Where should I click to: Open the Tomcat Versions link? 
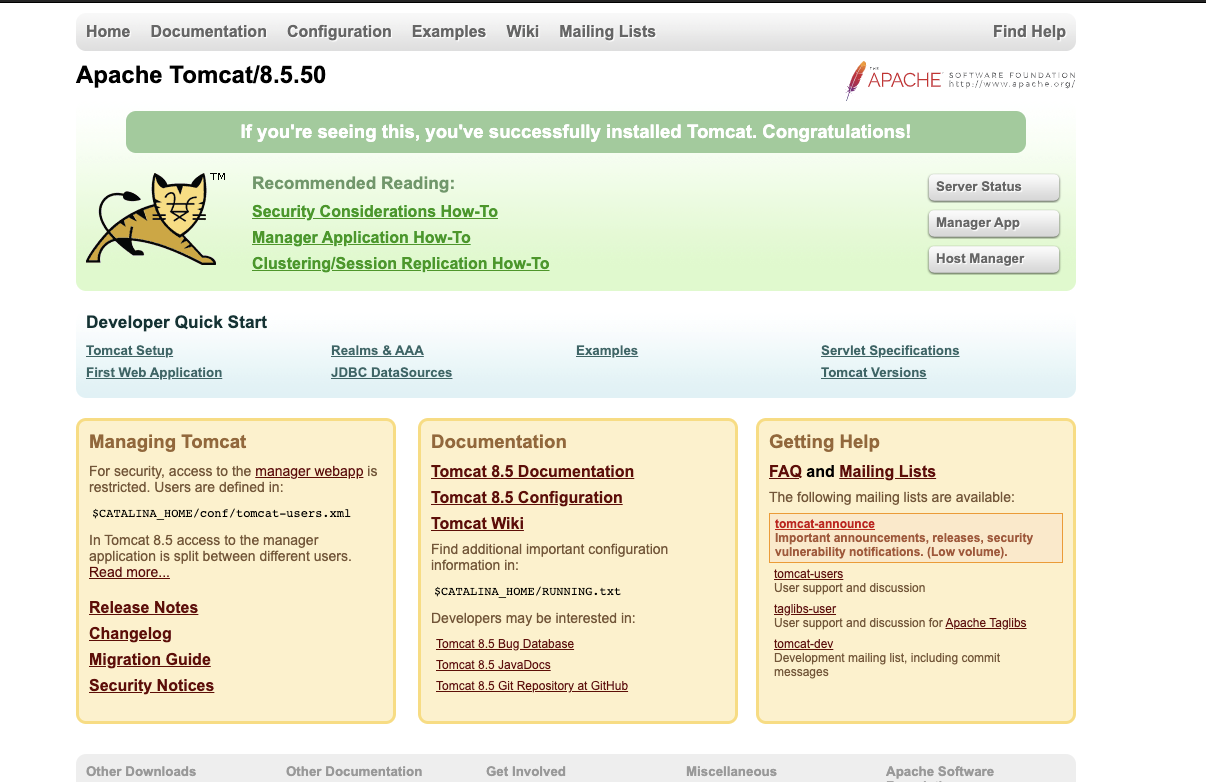tap(873, 372)
